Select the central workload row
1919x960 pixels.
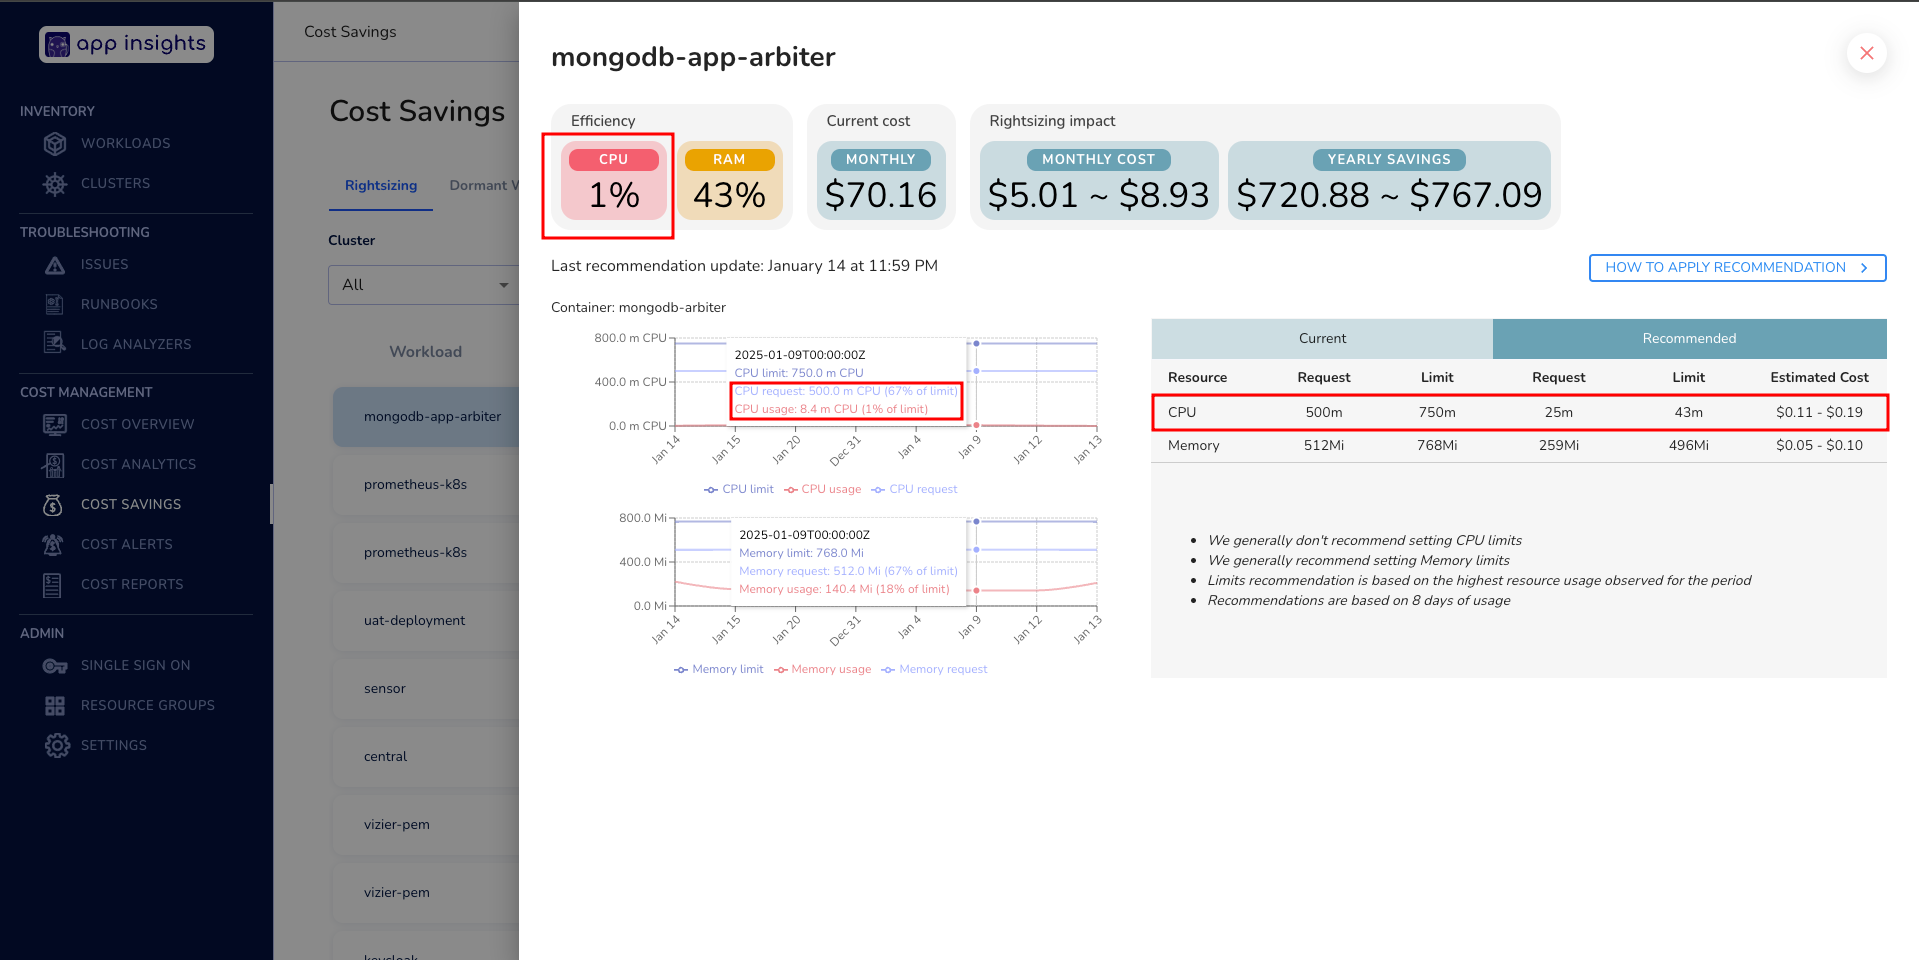[x=427, y=757]
